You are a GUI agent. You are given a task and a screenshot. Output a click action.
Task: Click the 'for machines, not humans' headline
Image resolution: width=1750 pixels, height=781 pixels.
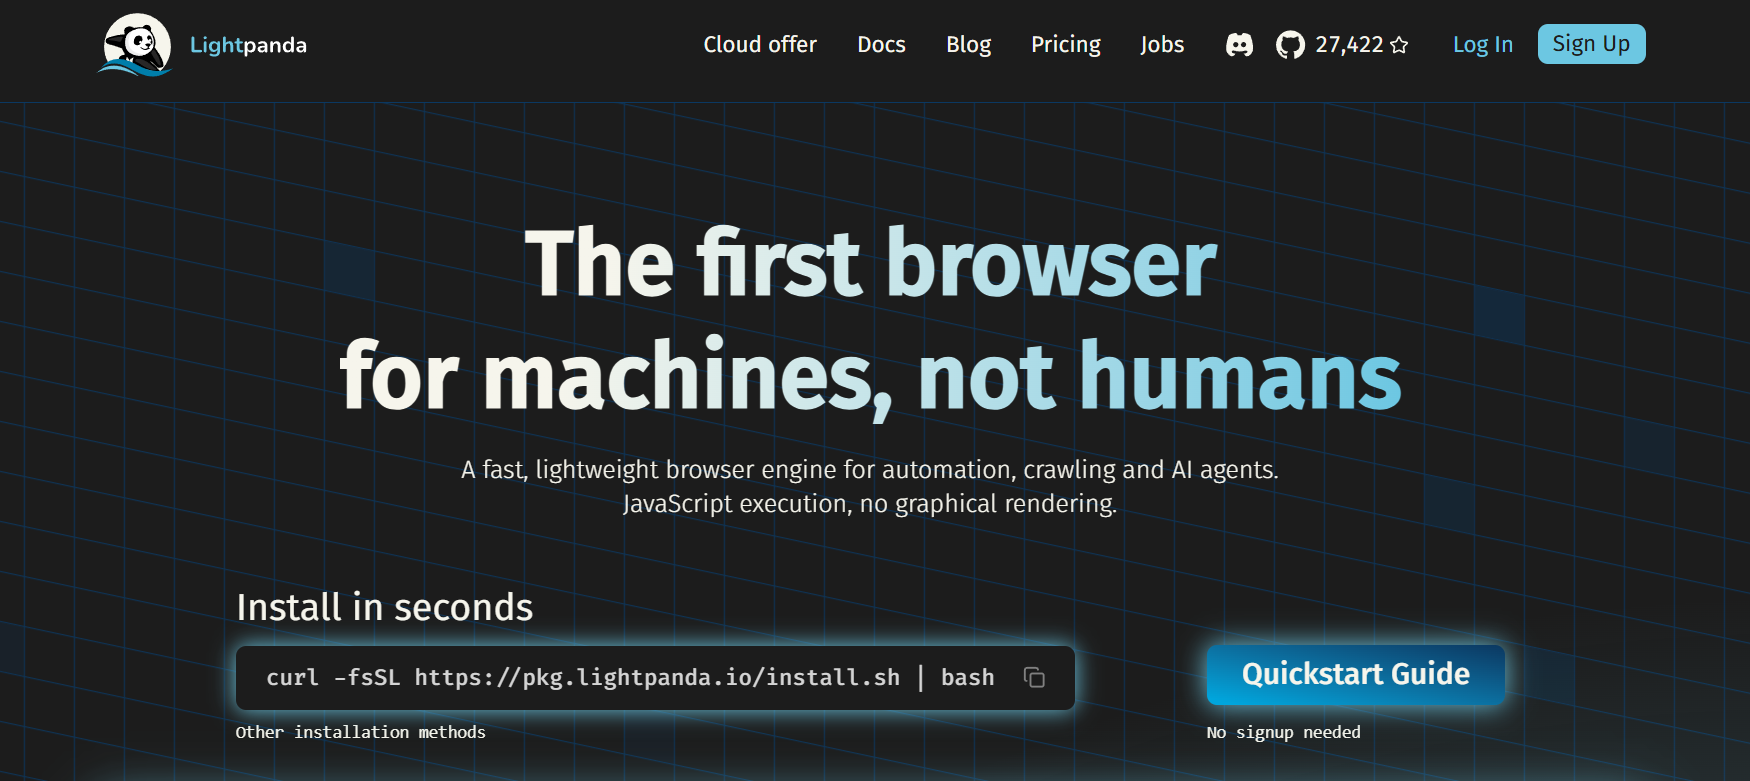pos(871,376)
